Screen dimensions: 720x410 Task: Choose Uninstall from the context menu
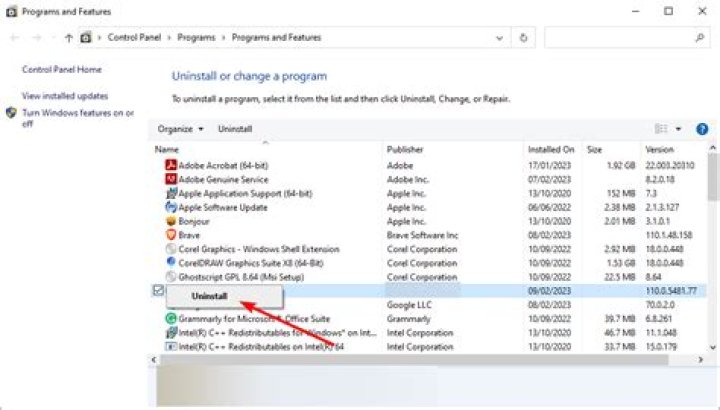pos(225,296)
